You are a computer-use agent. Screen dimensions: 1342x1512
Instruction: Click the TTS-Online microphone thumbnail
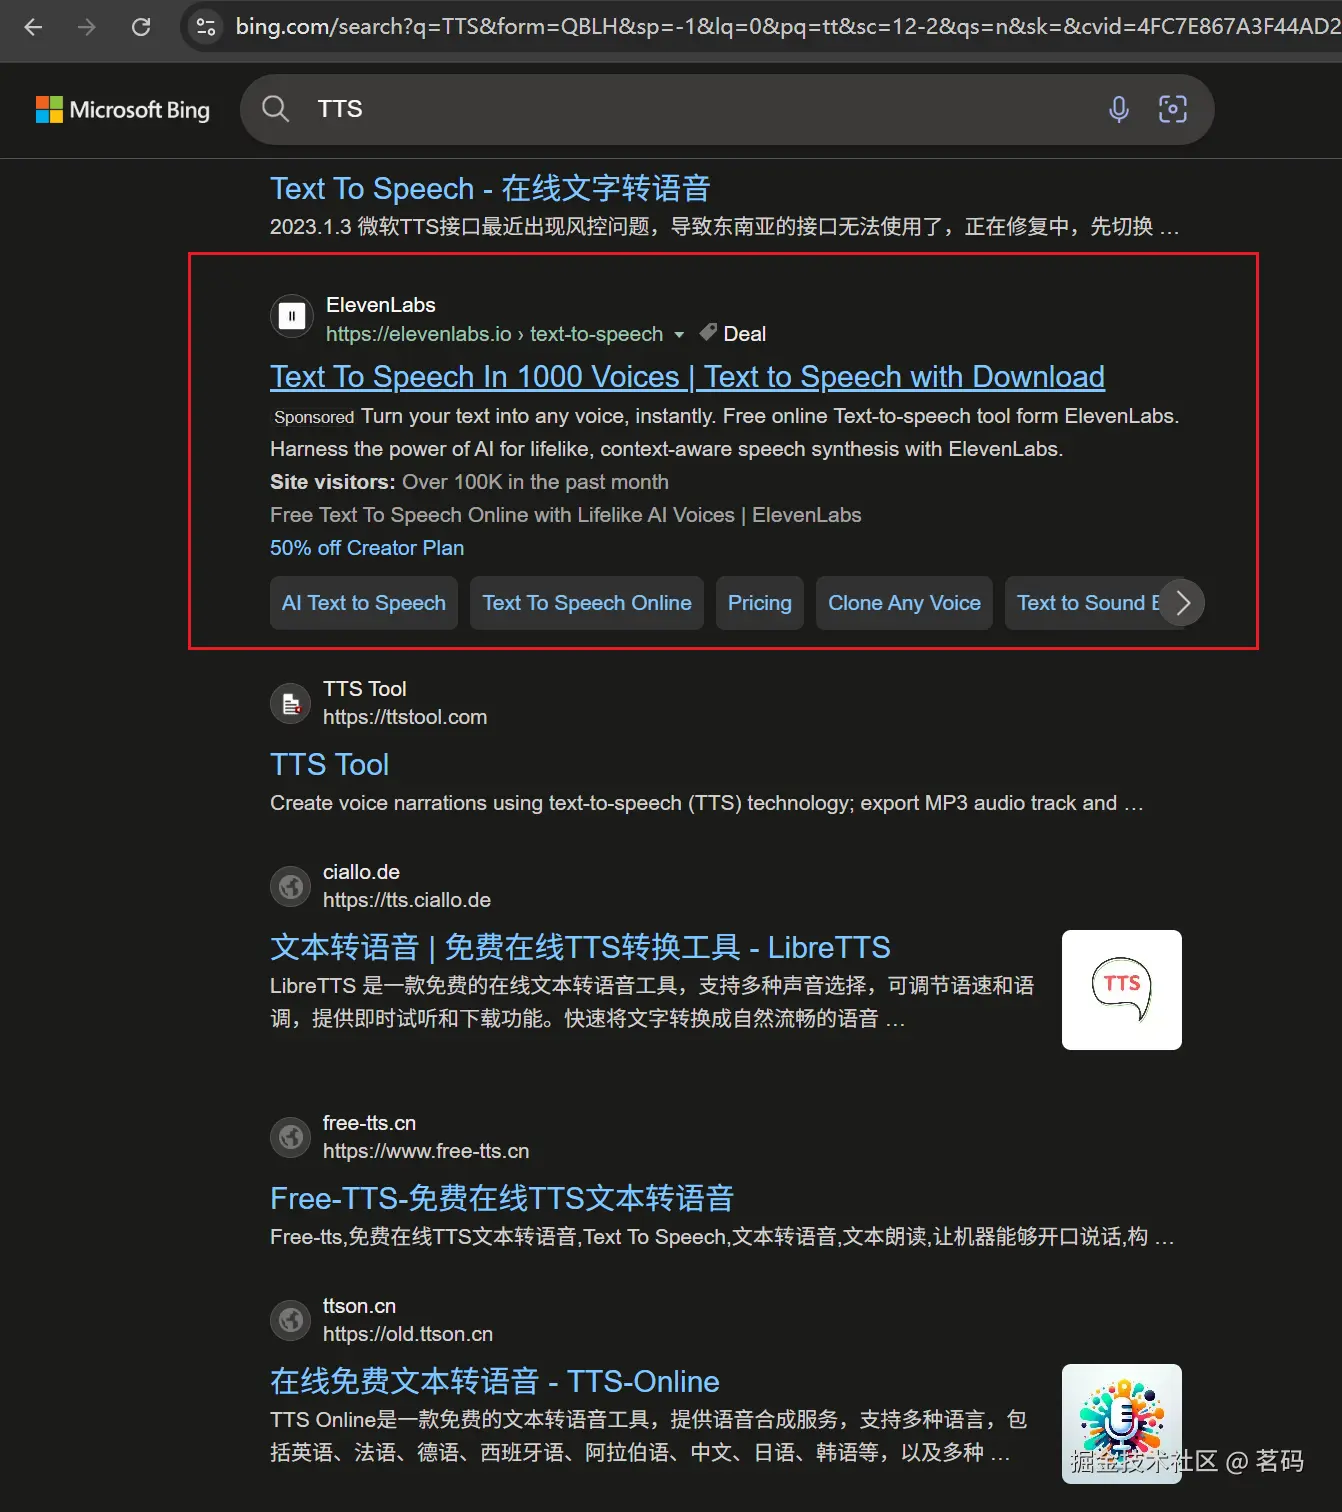pyautogui.click(x=1122, y=1424)
